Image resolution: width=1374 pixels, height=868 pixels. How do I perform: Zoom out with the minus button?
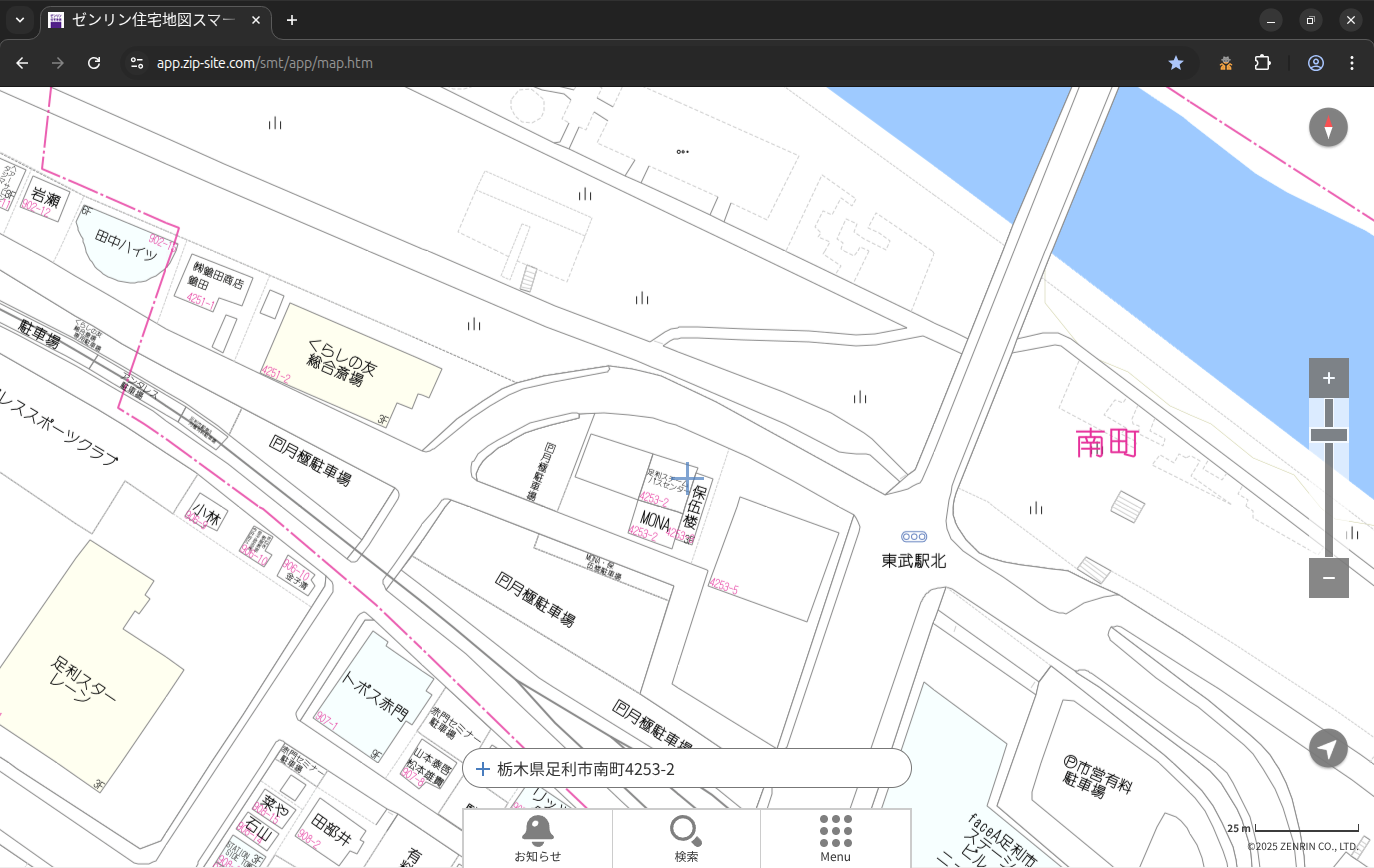click(x=1328, y=578)
